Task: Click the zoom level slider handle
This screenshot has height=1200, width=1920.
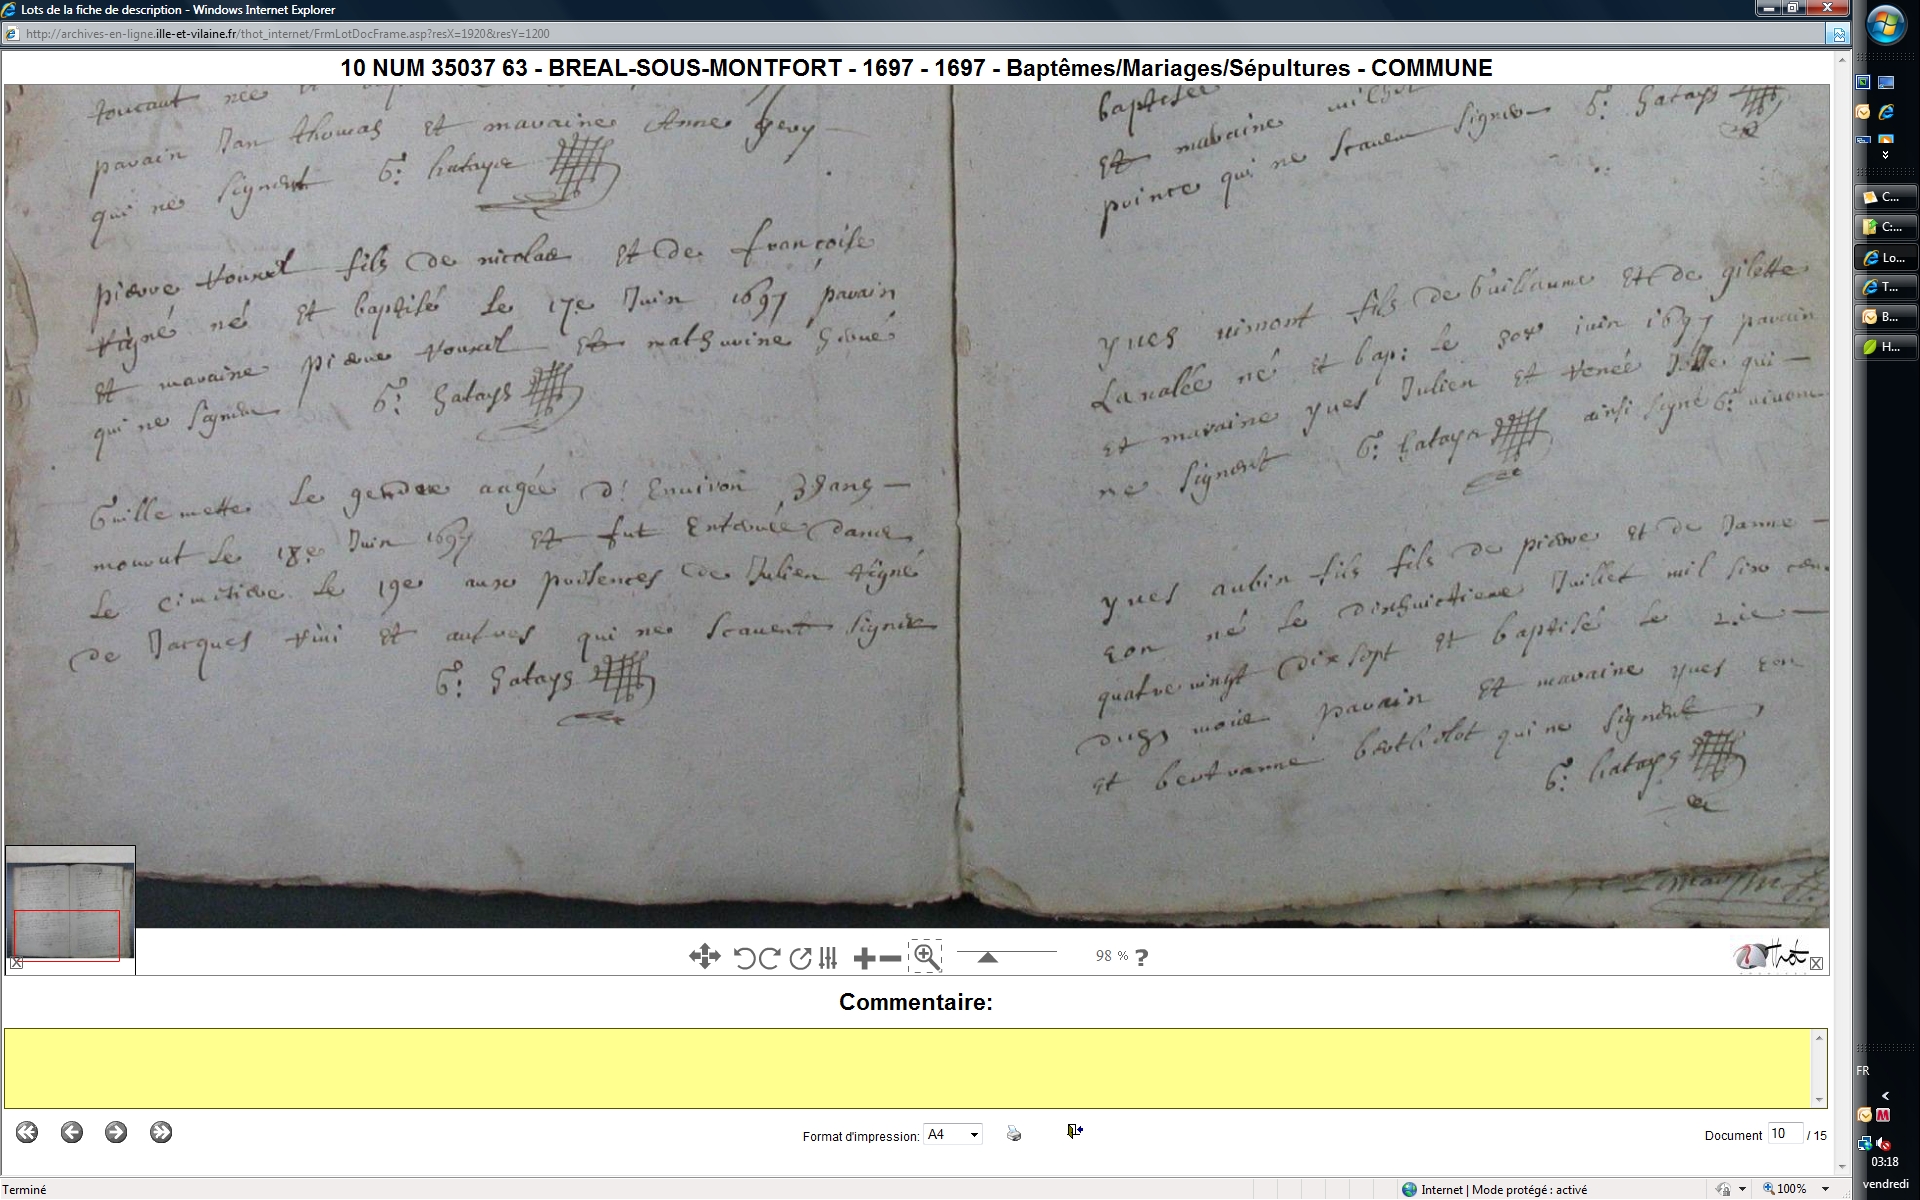Action: tap(987, 957)
